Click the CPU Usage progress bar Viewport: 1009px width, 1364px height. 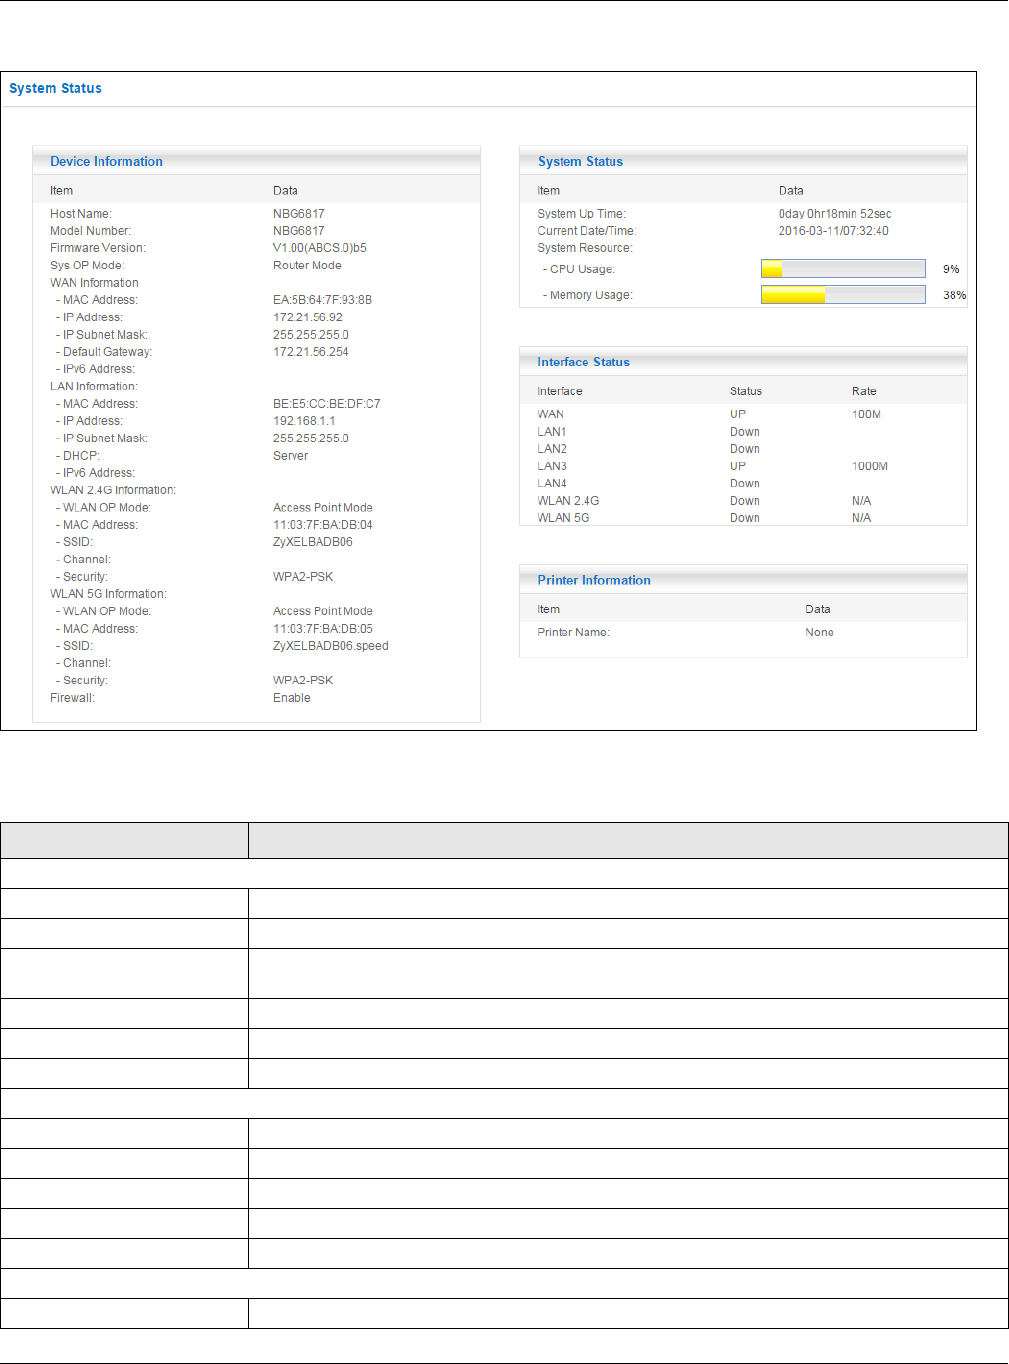[843, 269]
